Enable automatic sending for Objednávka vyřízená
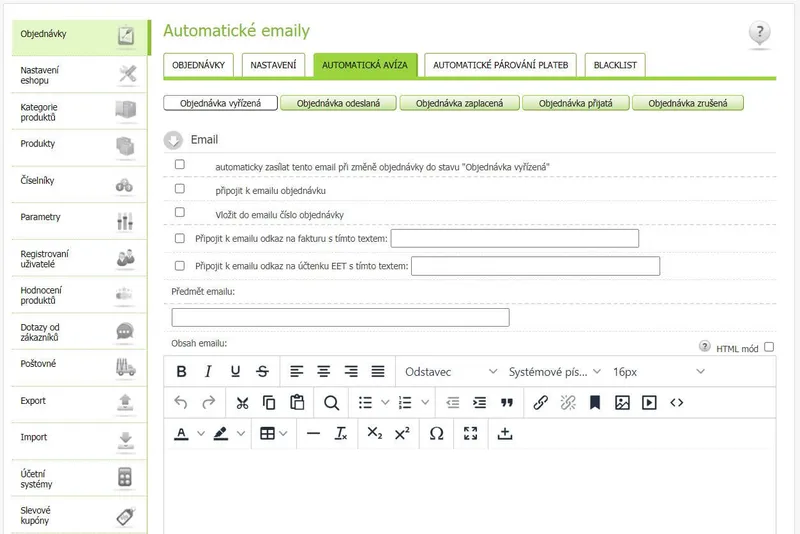Image resolution: width=800 pixels, height=534 pixels. point(180,164)
